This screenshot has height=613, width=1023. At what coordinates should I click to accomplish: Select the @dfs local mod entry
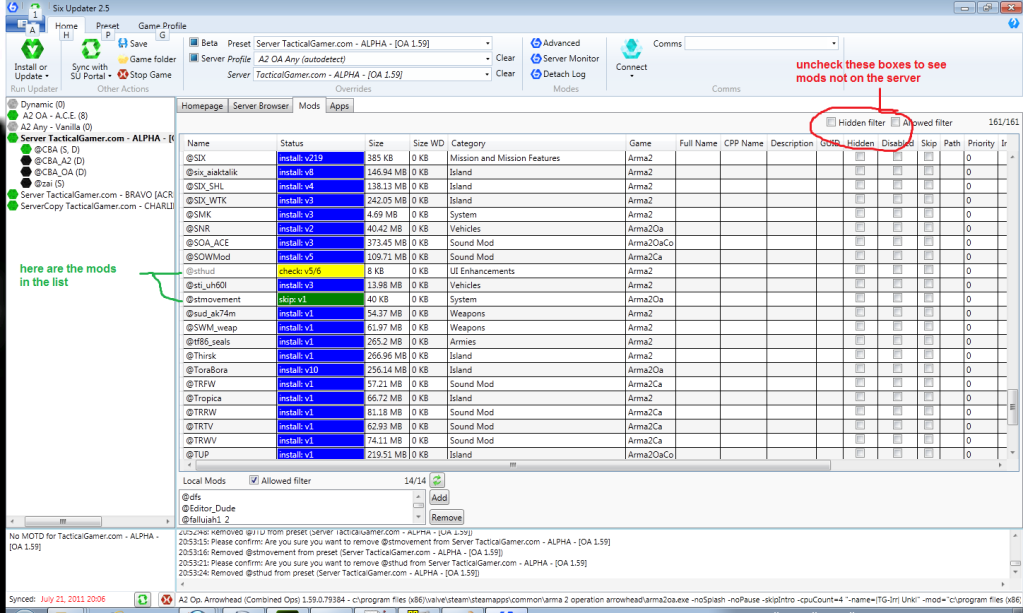click(x=191, y=497)
